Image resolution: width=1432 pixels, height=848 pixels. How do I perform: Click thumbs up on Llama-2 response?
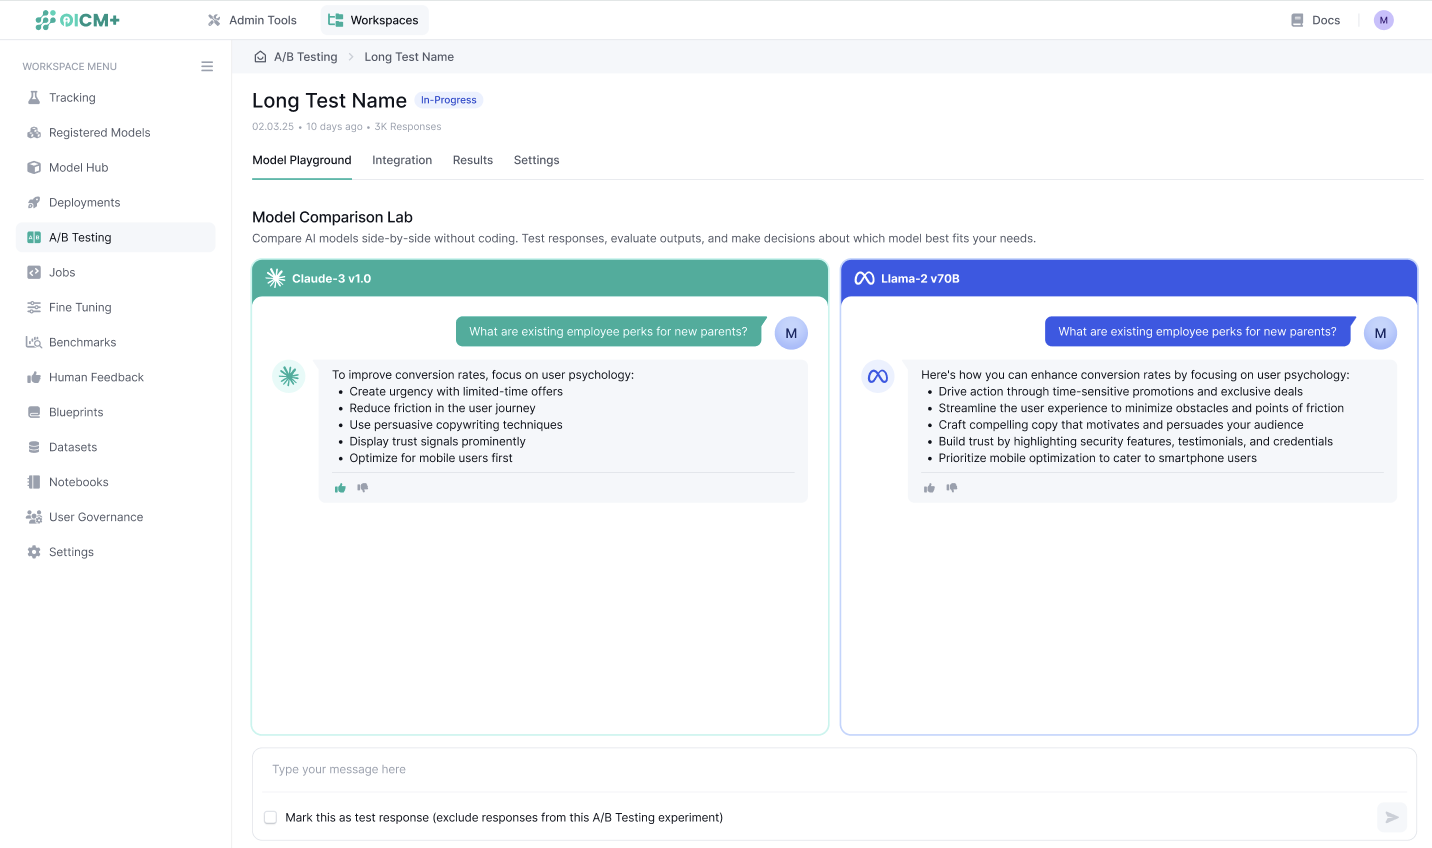click(929, 488)
